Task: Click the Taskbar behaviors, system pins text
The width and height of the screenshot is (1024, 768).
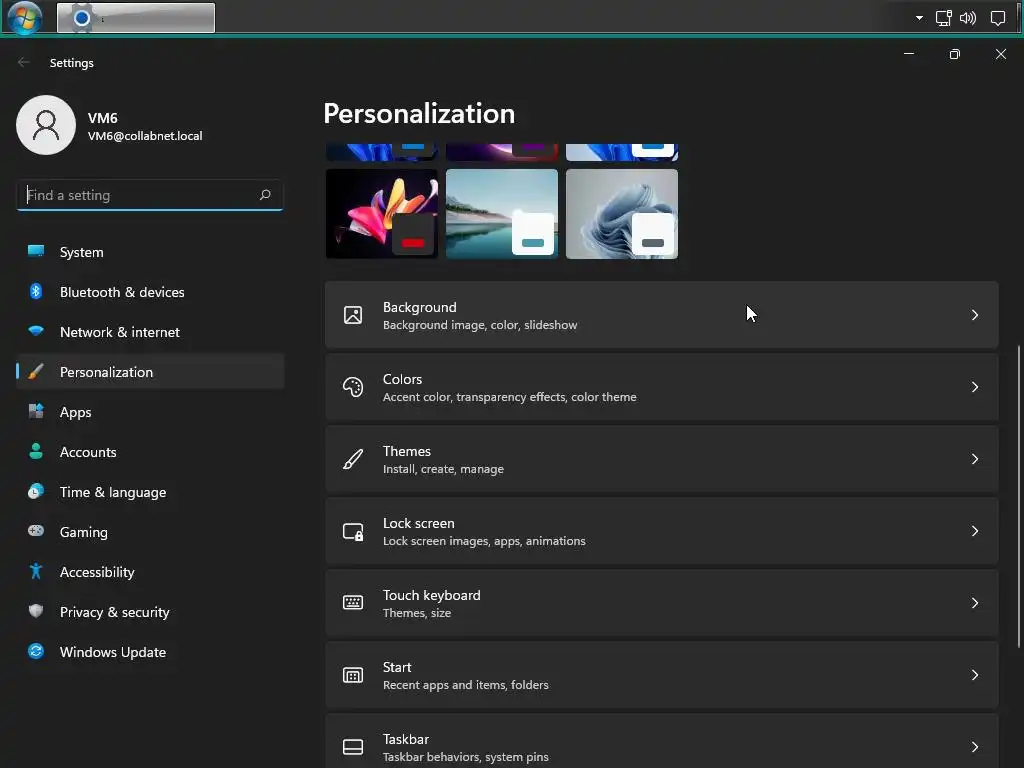Action: [466, 757]
